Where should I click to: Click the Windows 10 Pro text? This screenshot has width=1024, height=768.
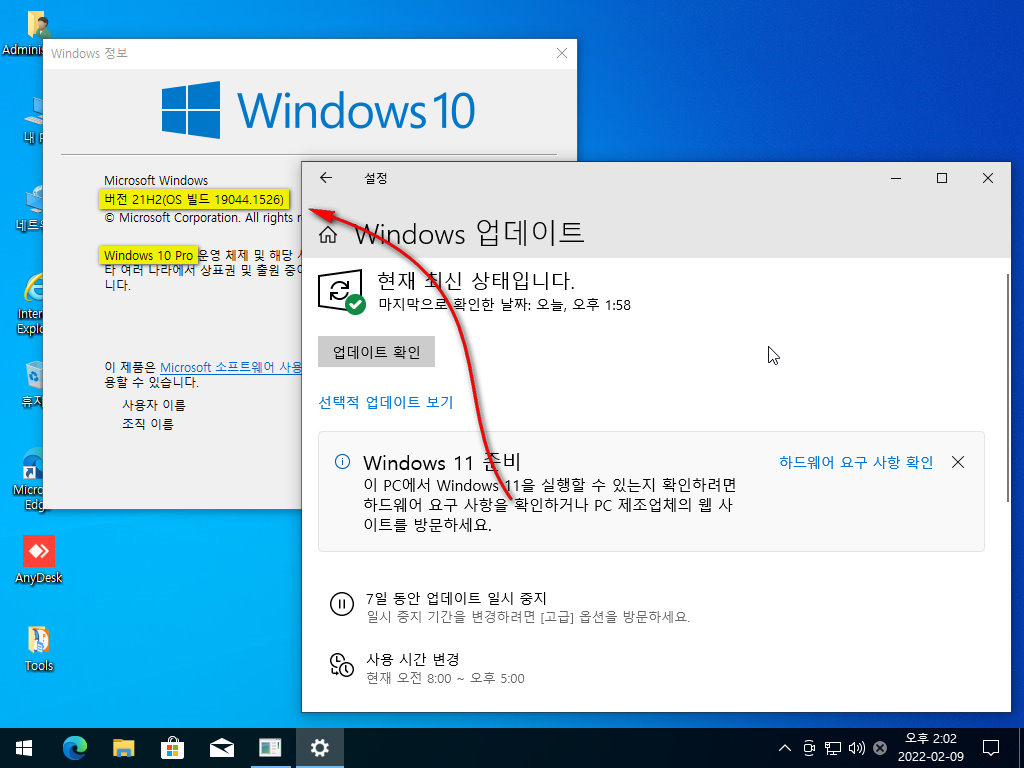(148, 255)
